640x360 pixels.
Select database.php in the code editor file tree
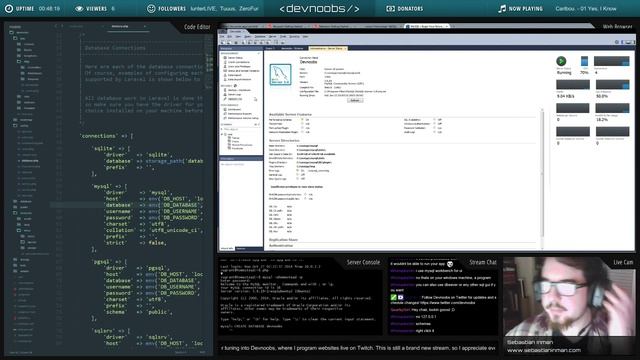29,160
